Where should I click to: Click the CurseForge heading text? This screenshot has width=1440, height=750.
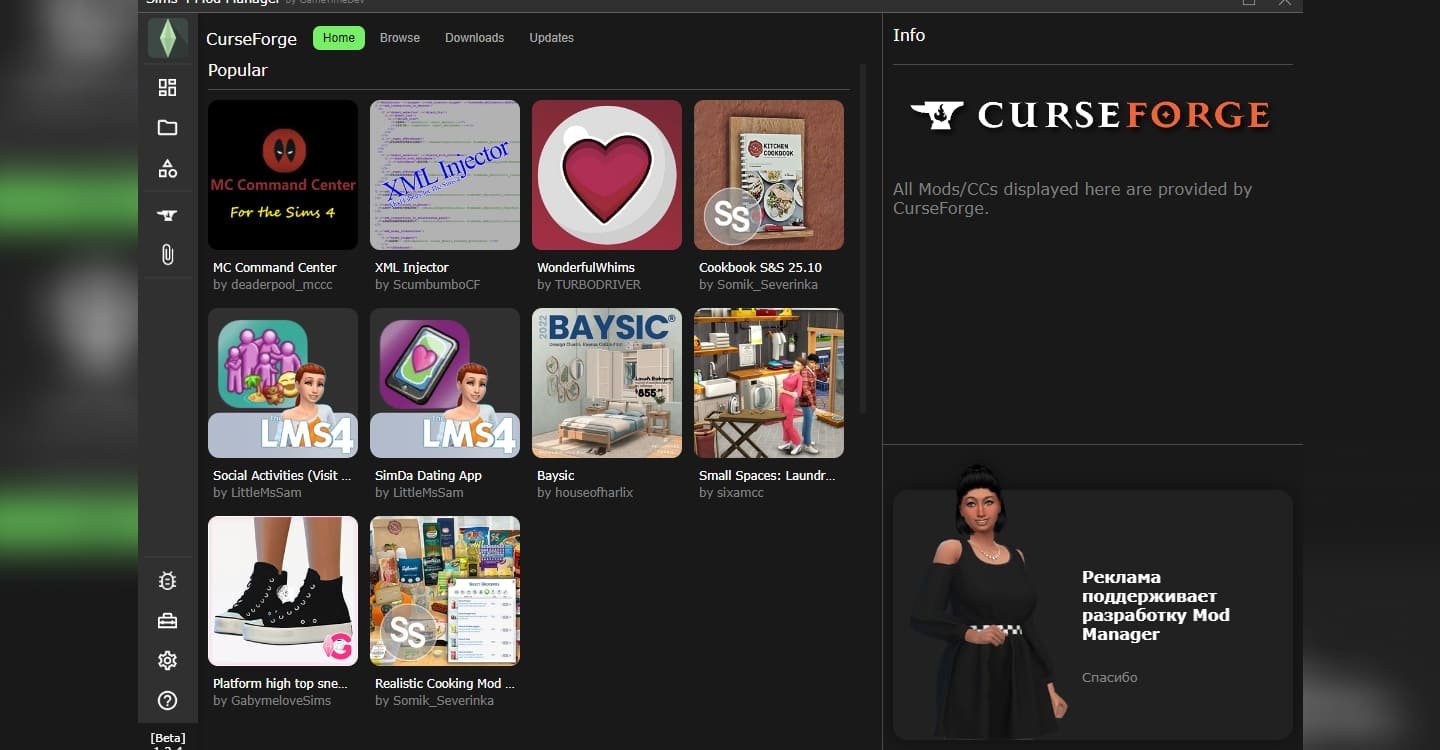(x=251, y=39)
